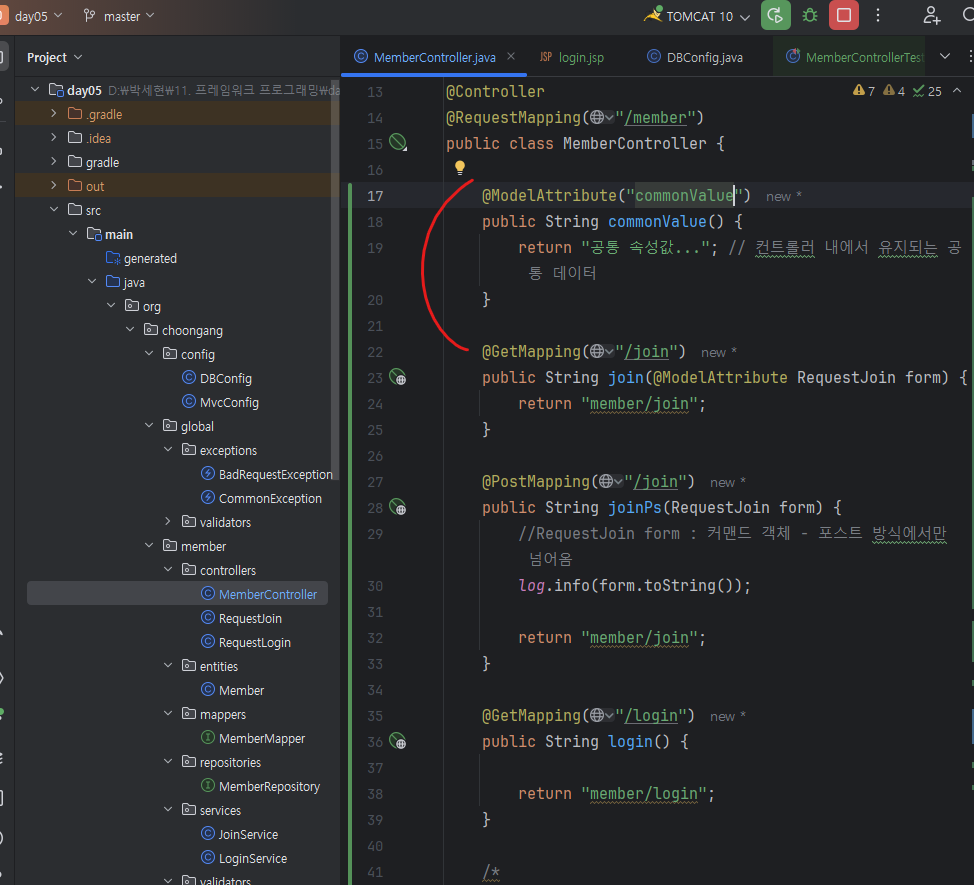The width and height of the screenshot is (974, 885).
Task: Click the joinPs method name
Action: pyautogui.click(x=634, y=507)
